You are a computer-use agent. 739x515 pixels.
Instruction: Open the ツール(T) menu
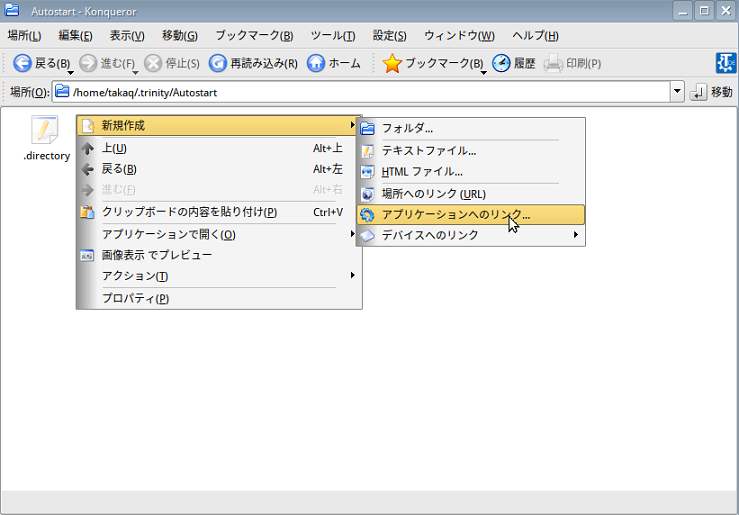(333, 36)
